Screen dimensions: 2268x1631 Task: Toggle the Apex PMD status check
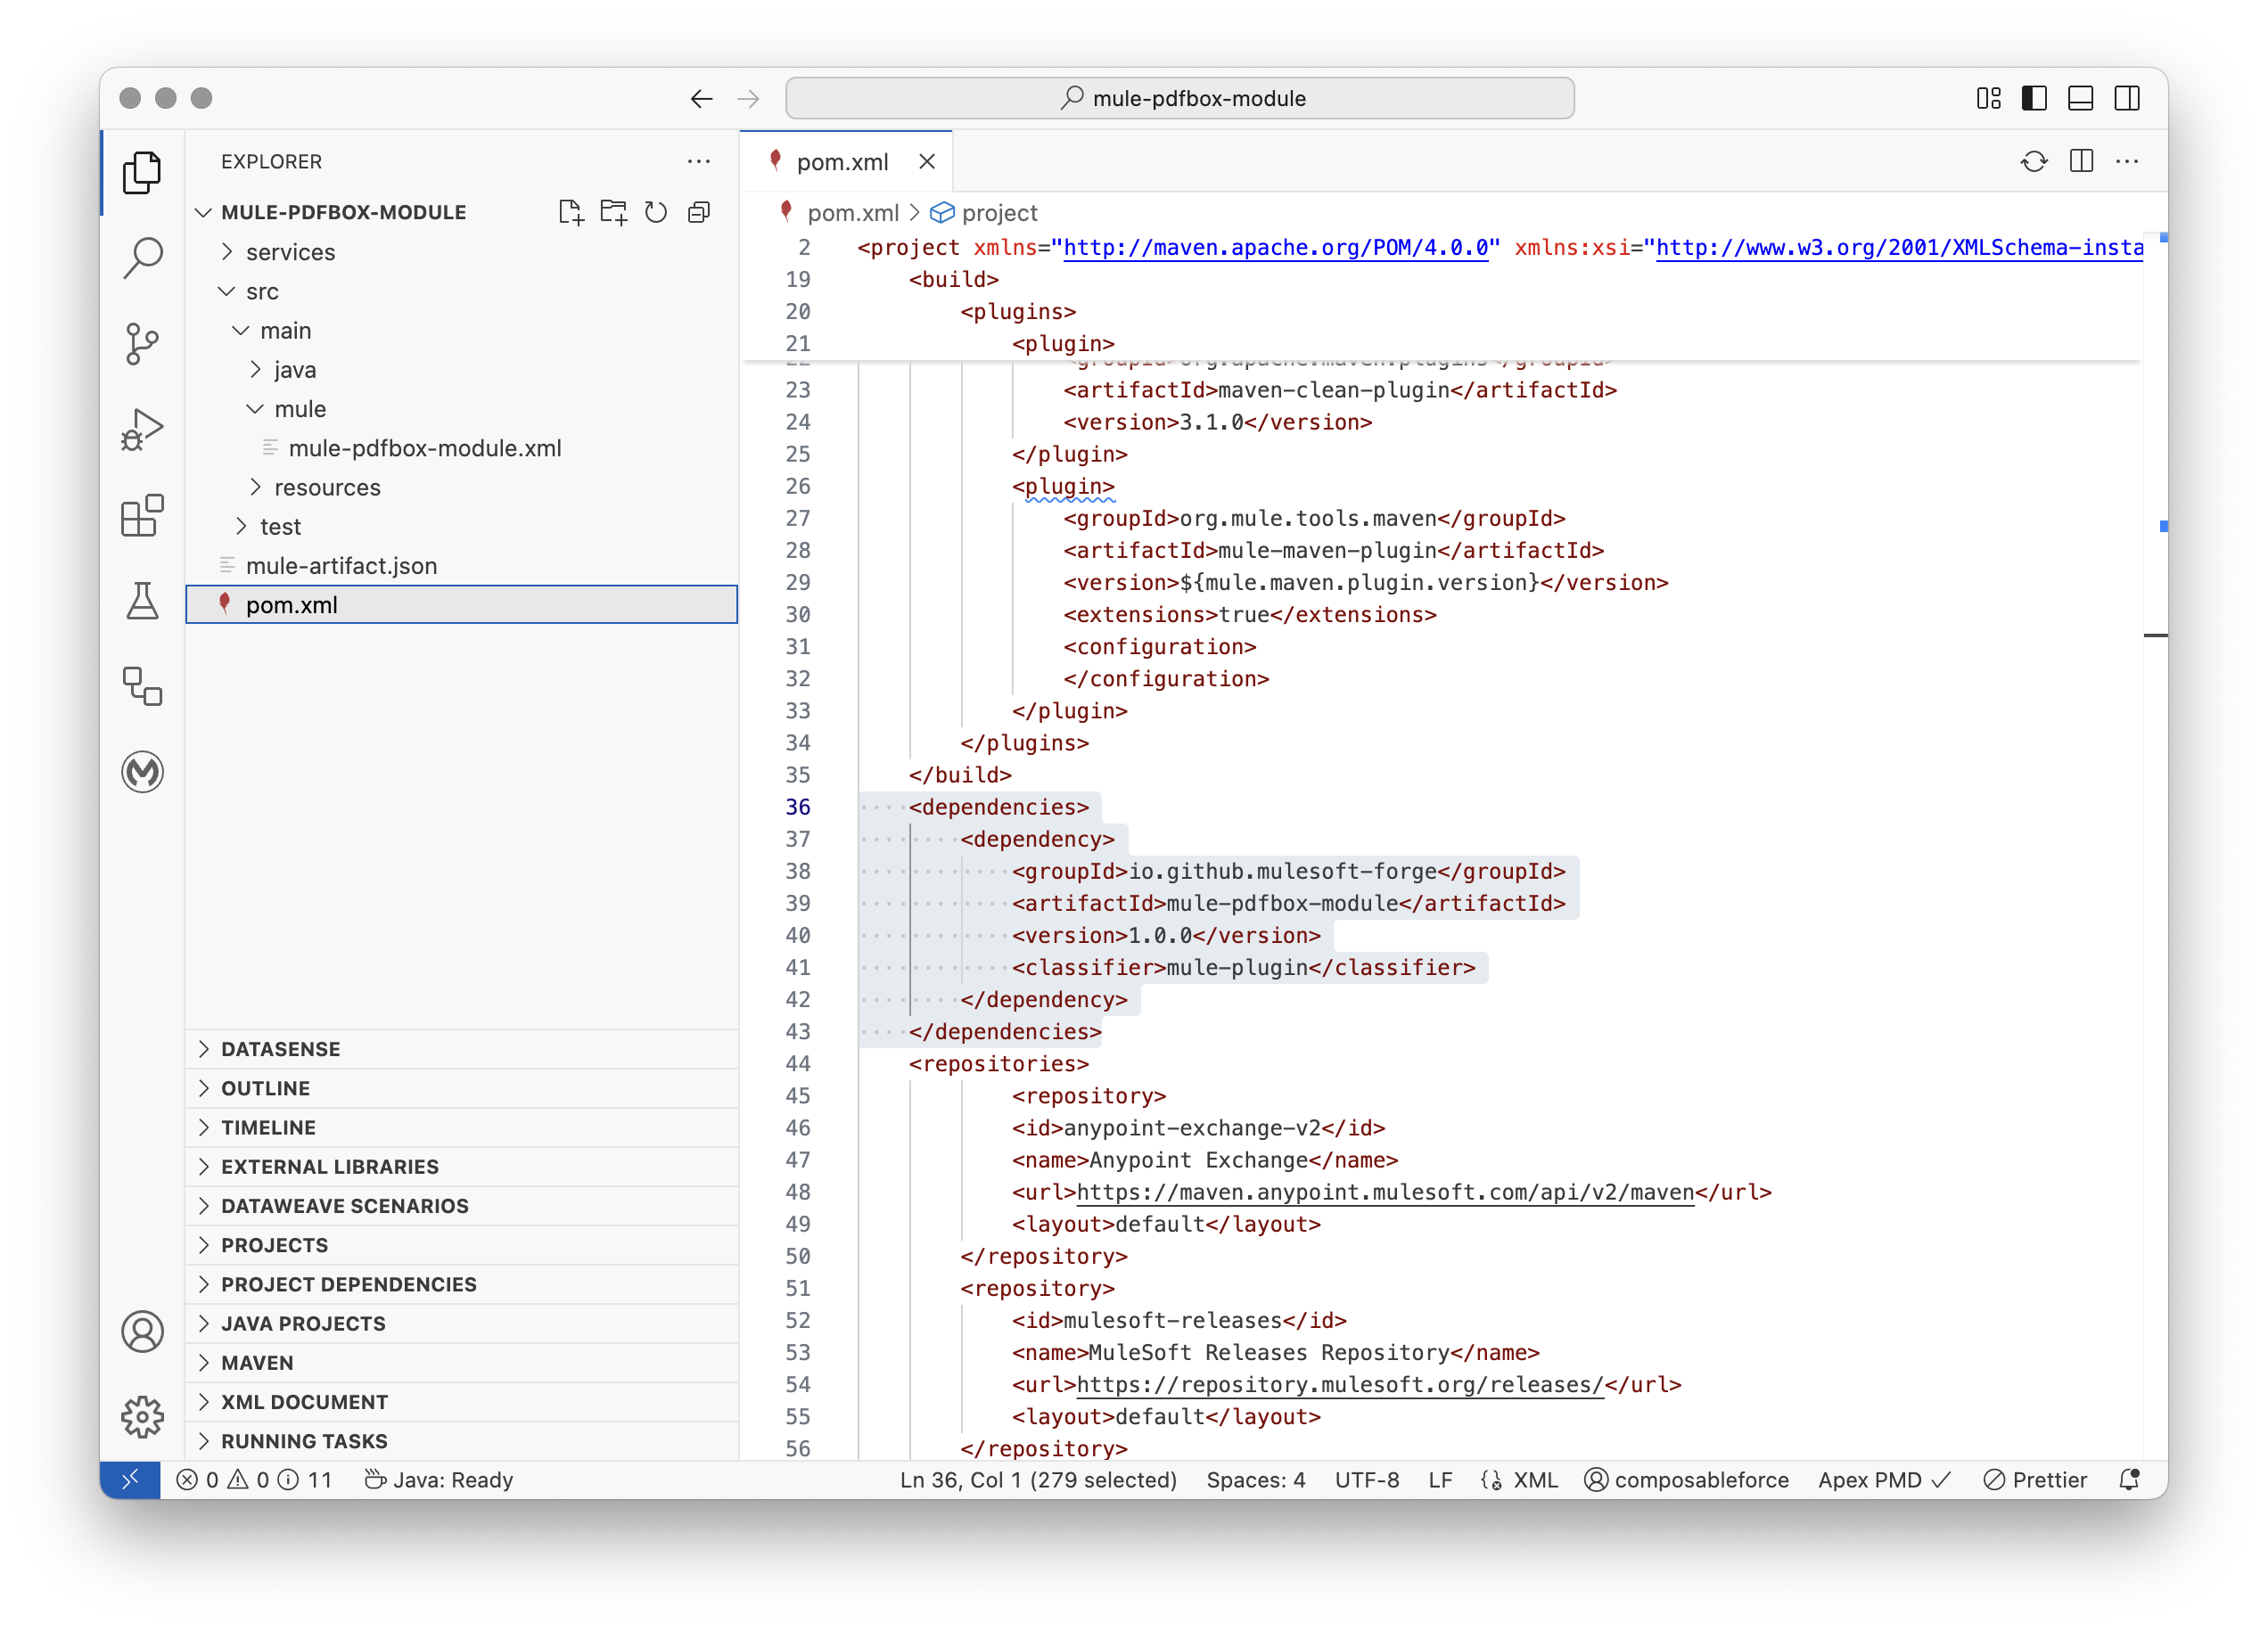pyautogui.click(x=1883, y=1480)
